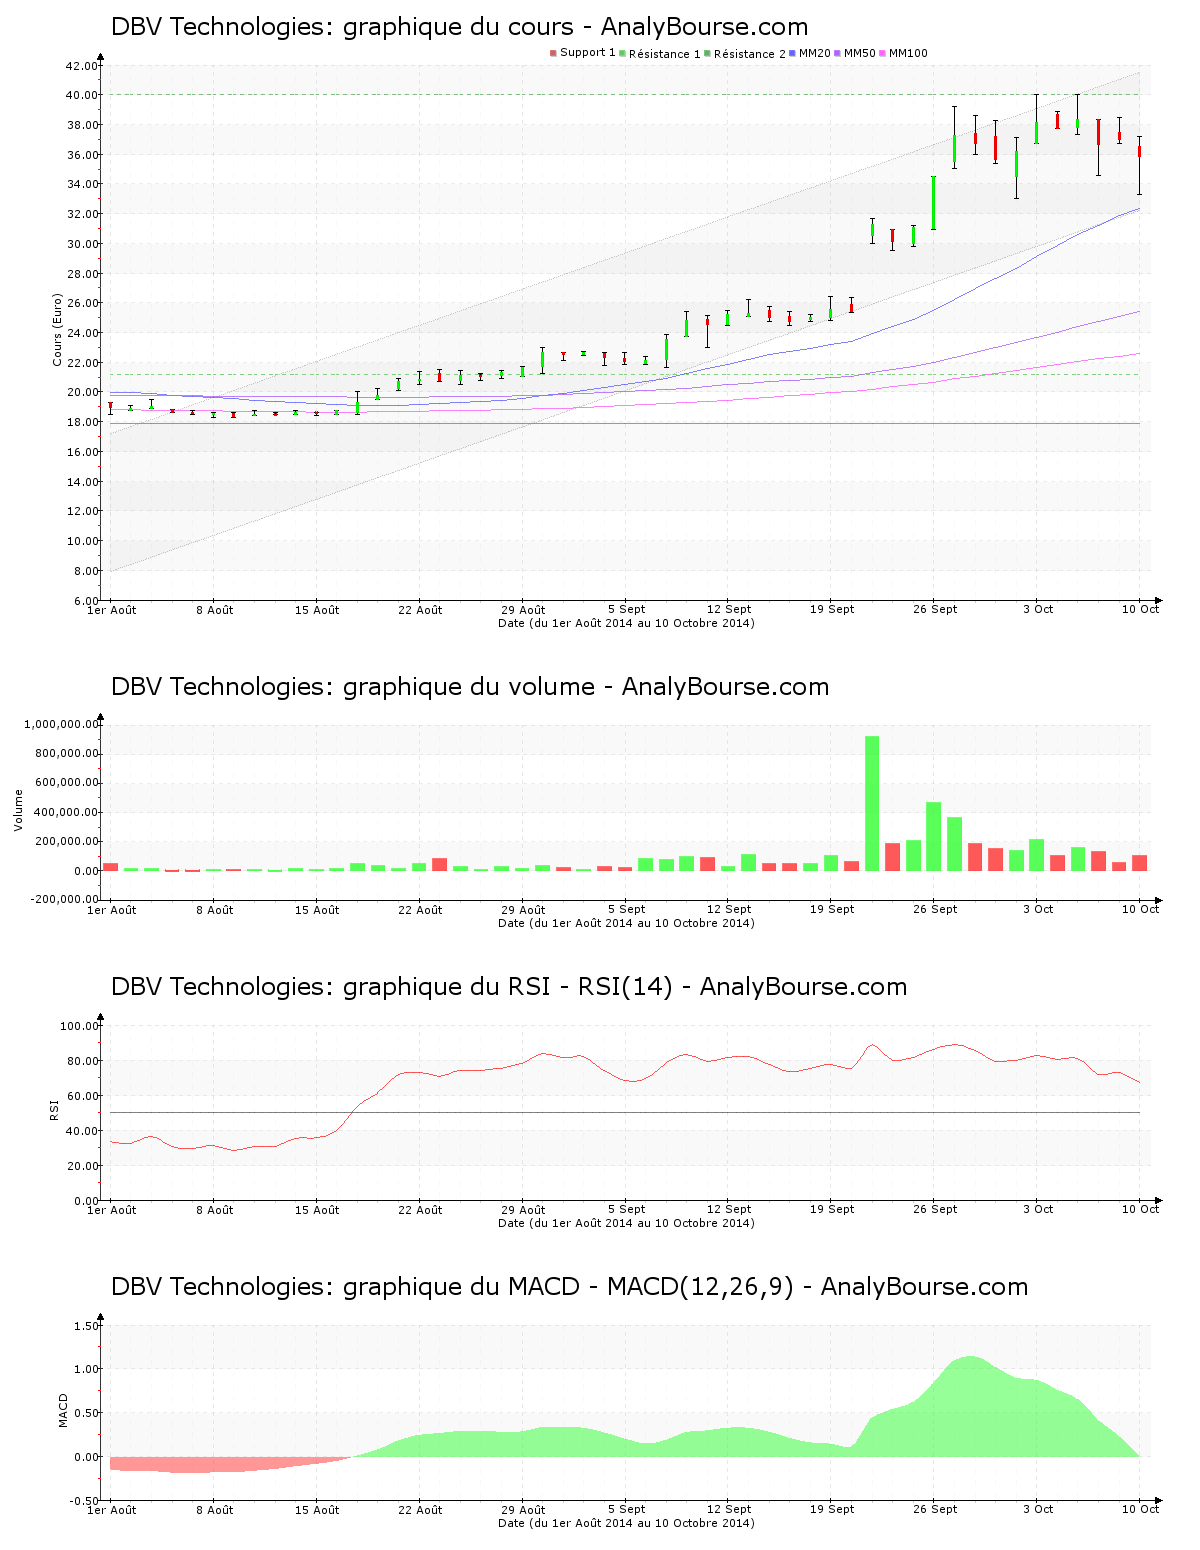The height and width of the screenshot is (1550, 1200).
Task: Click '5 Sept' date on the RSI chart
Action: [626, 1209]
